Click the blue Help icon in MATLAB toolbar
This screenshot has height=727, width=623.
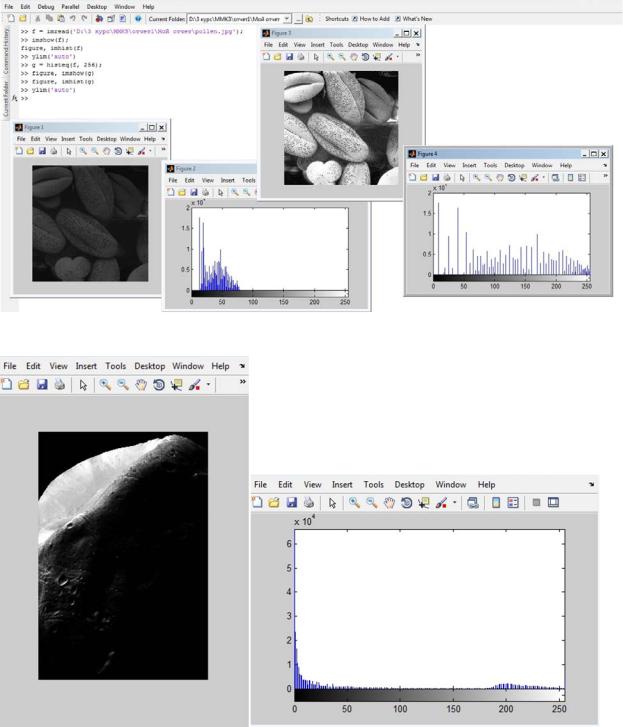coord(138,19)
